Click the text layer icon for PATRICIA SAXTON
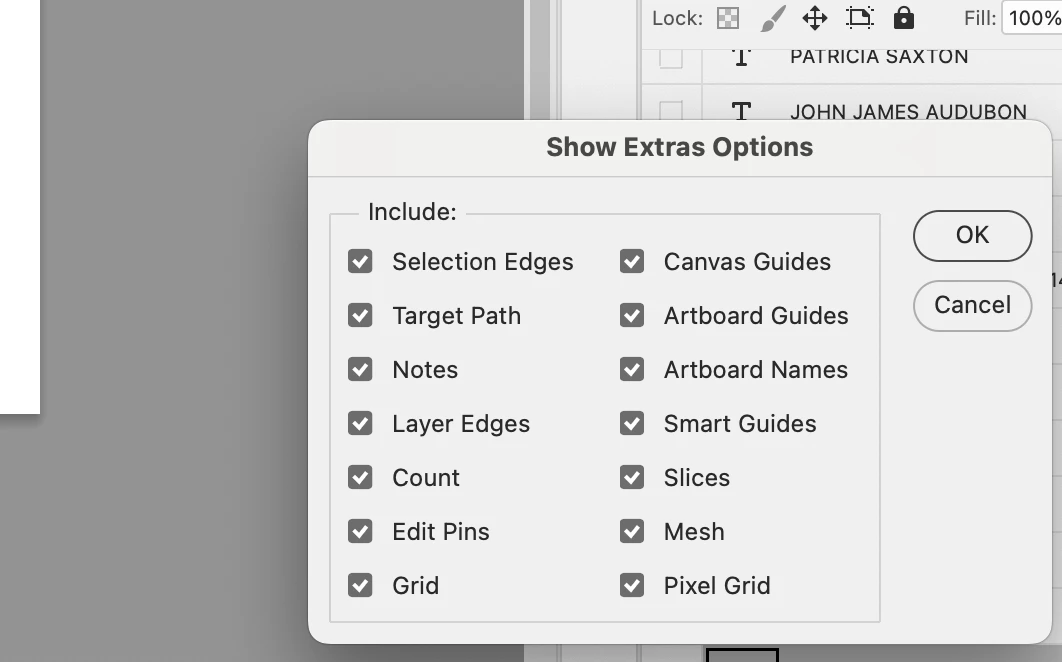This screenshot has width=1062, height=662. [741, 57]
